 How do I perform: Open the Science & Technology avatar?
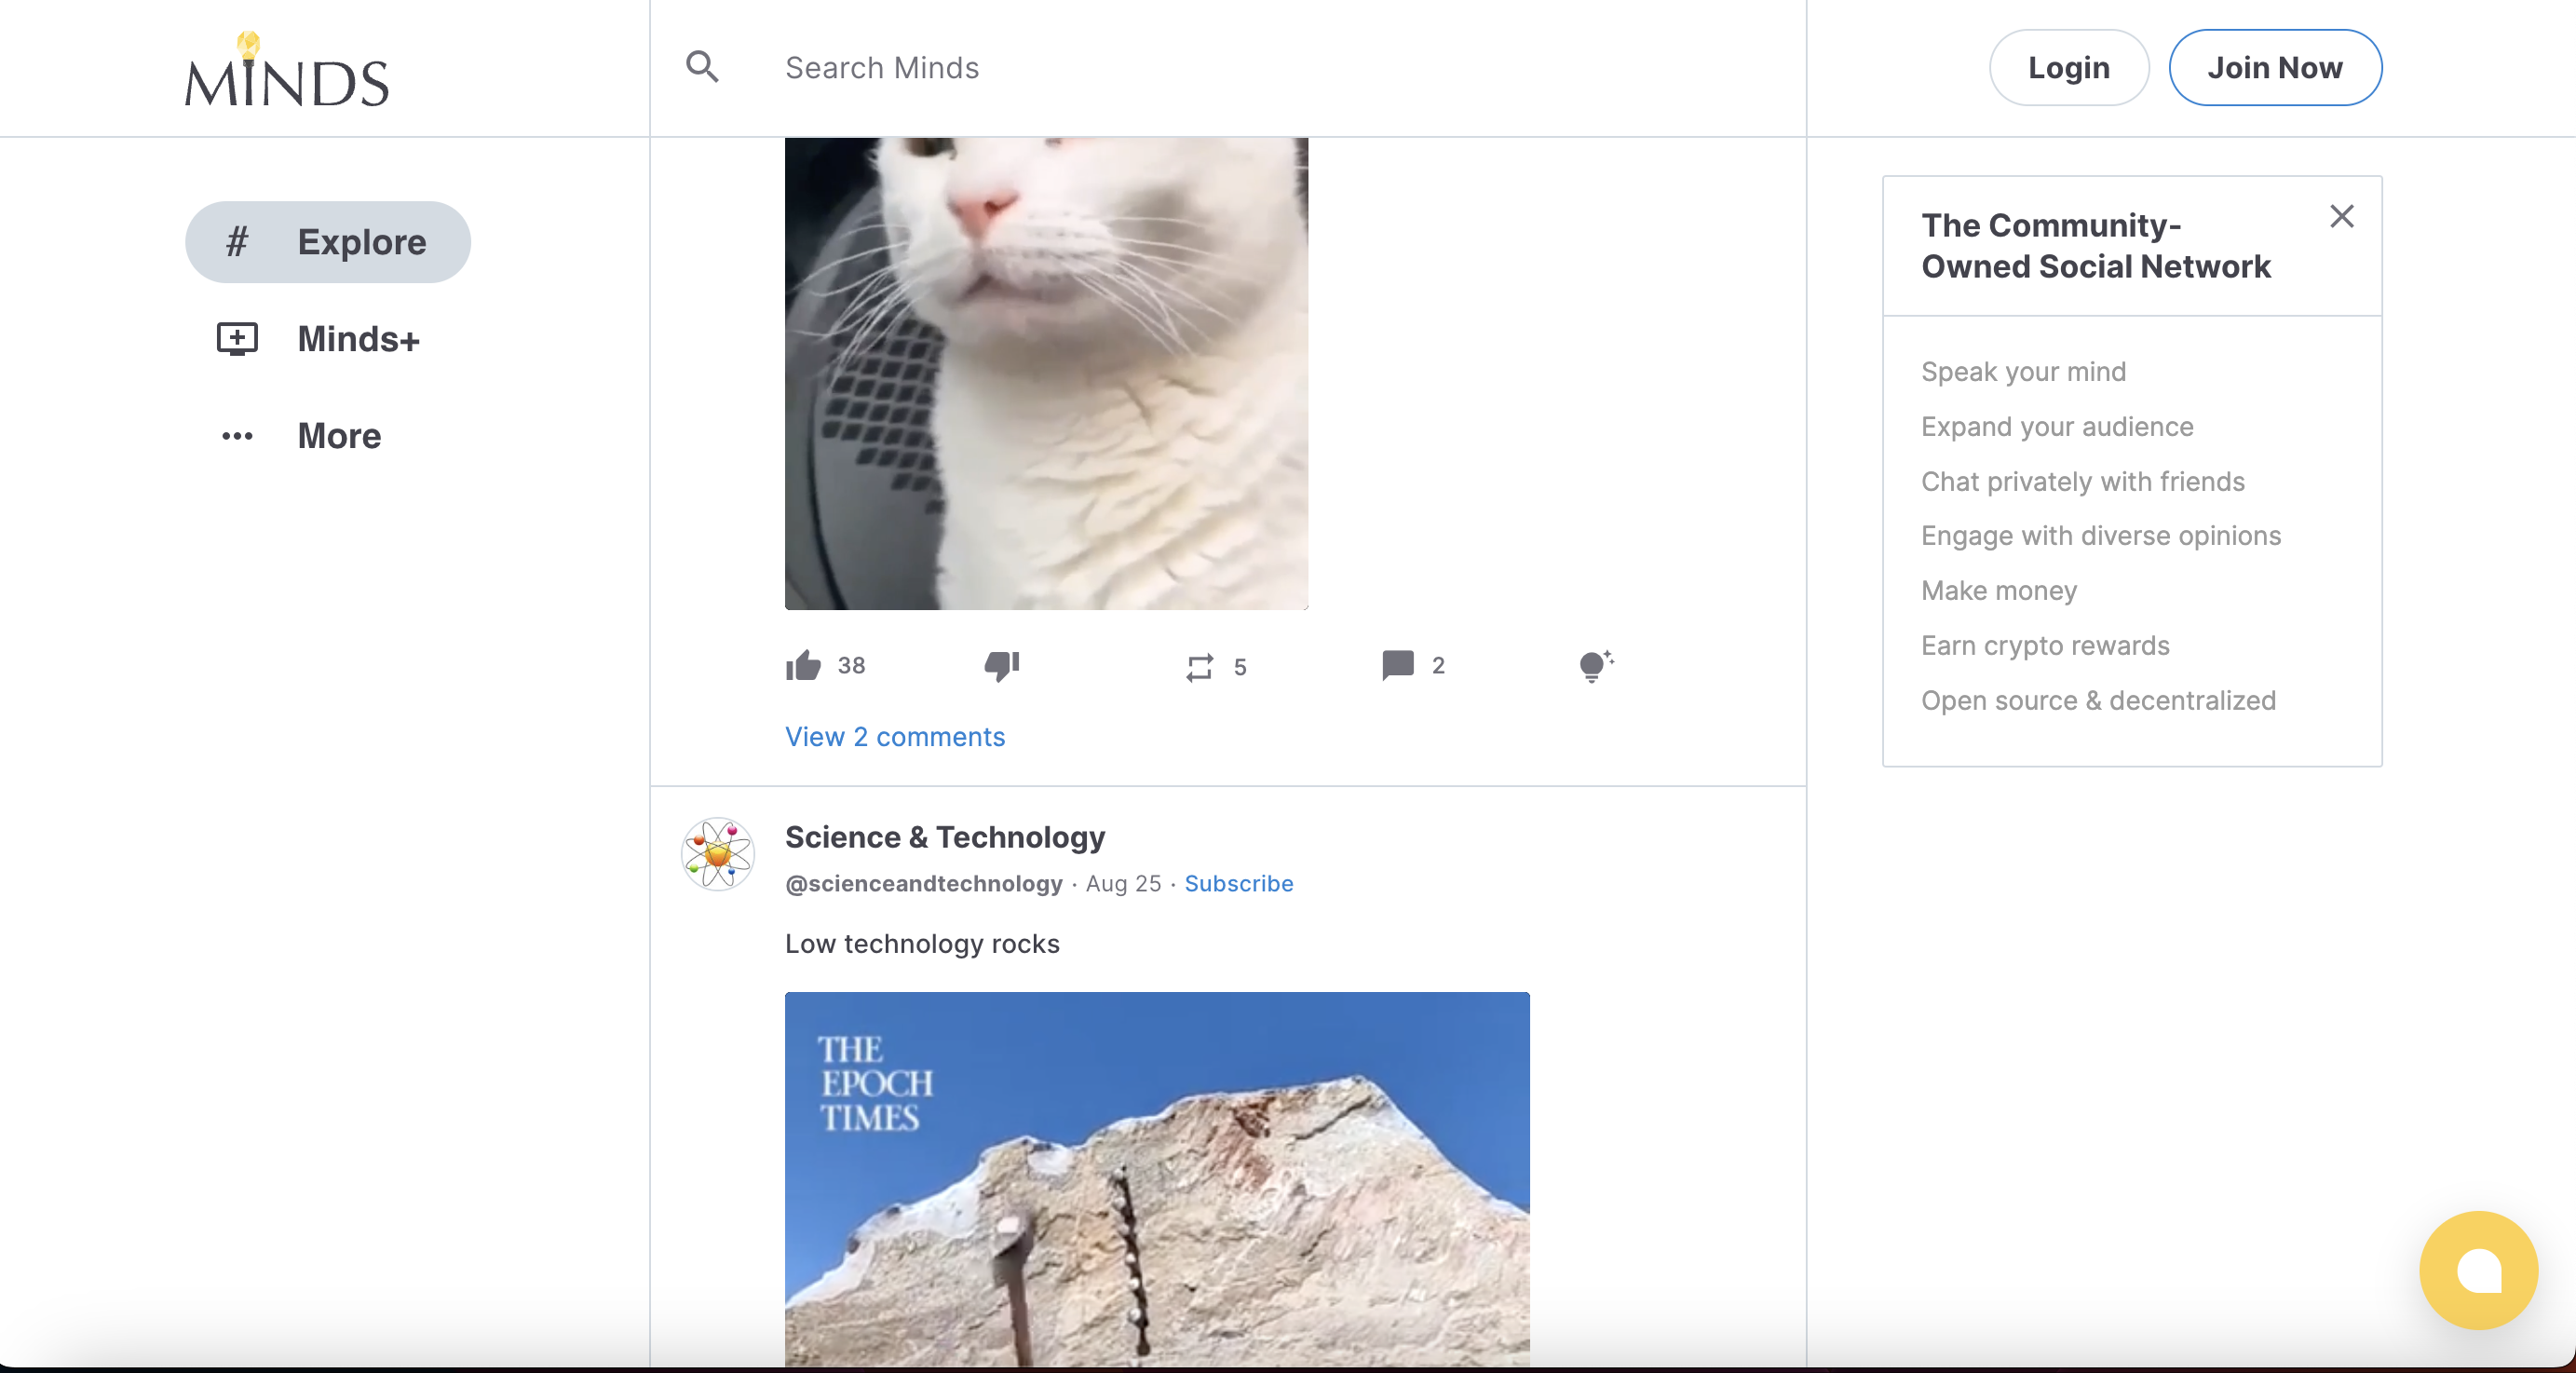(717, 854)
